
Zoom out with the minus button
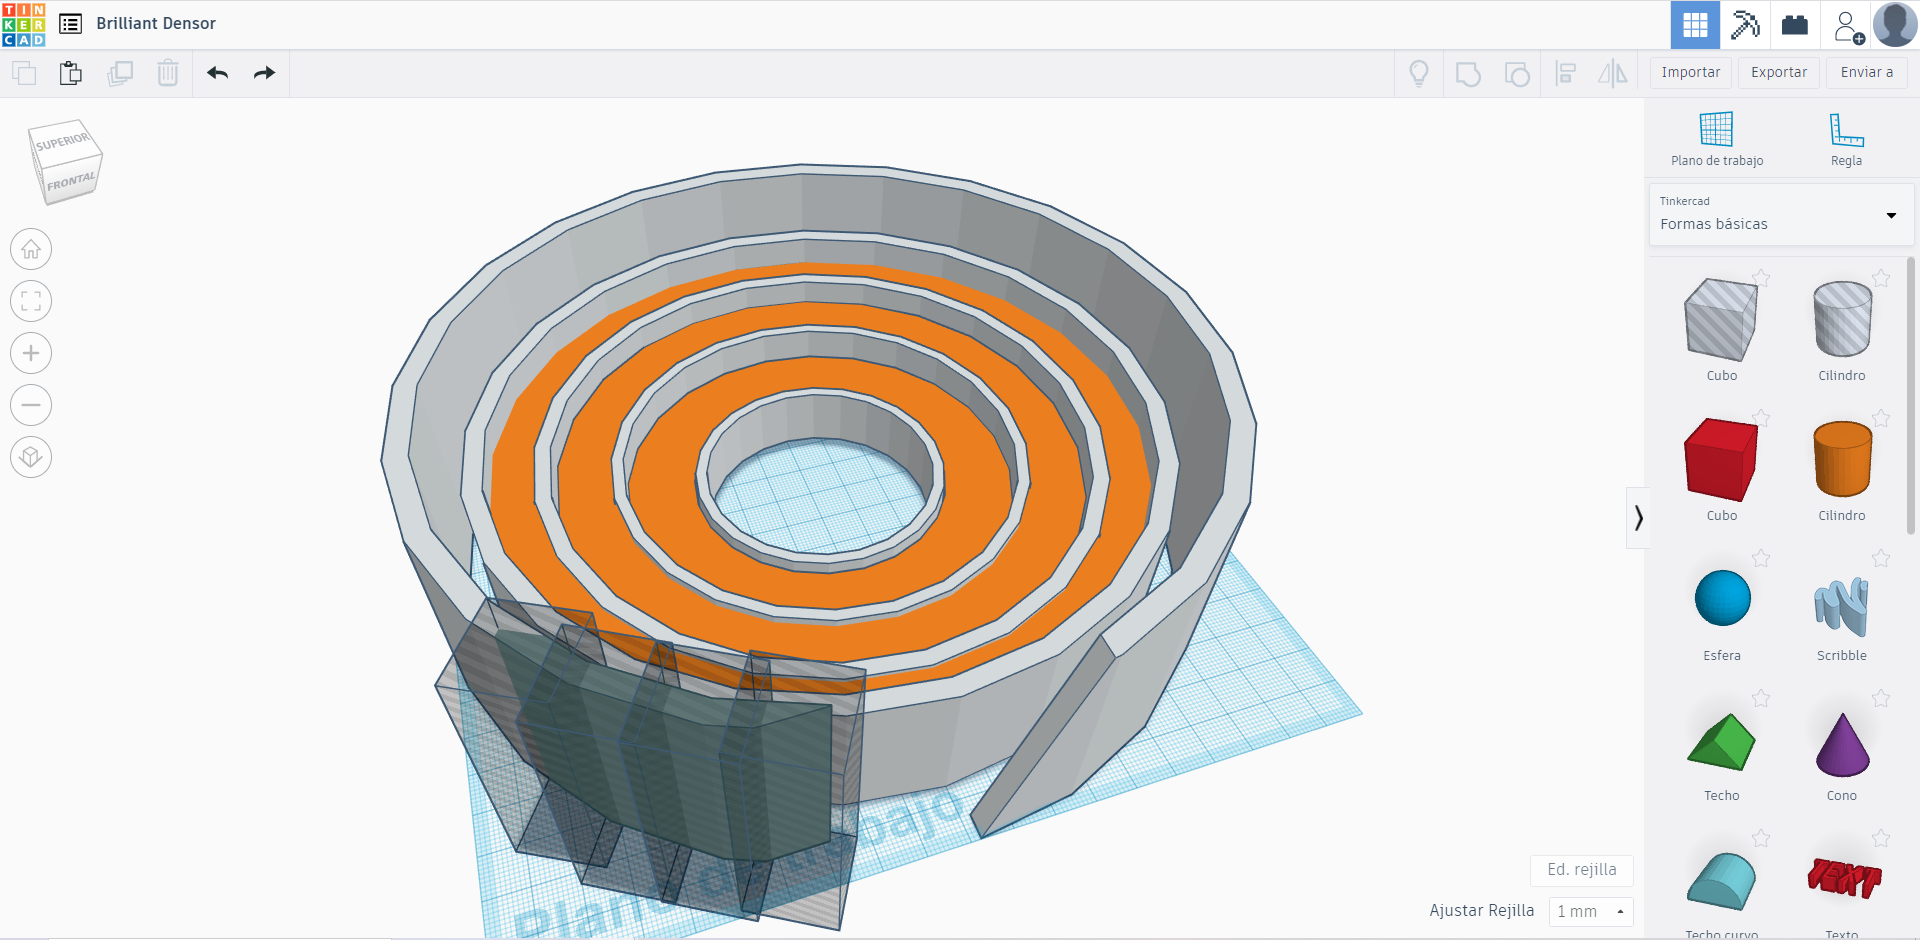31,405
